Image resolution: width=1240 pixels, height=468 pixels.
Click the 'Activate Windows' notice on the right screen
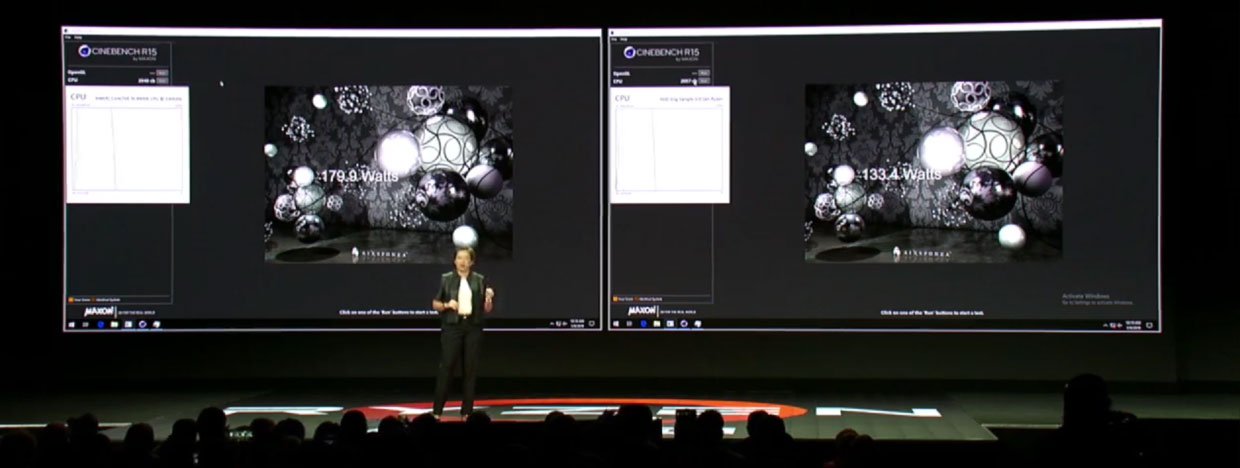(x=1098, y=299)
